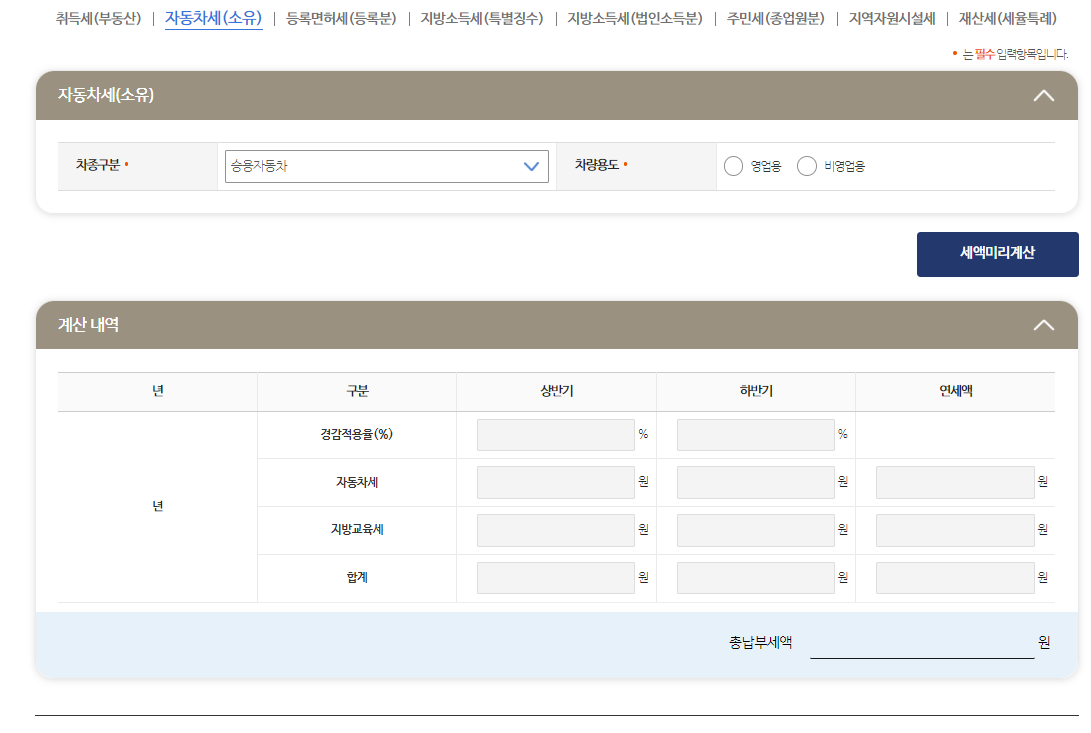This screenshot has width=1091, height=733.
Task: Open the 재산세(세율특례) tab
Action: (x=1008, y=19)
